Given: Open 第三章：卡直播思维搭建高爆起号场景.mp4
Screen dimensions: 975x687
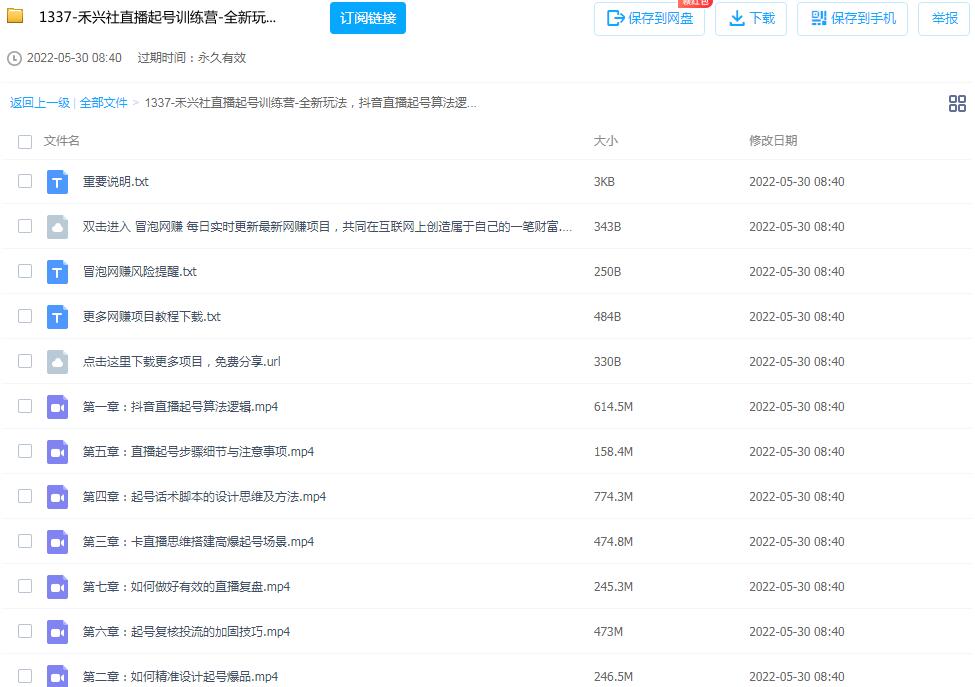Looking at the screenshot, I should (x=198, y=542).
